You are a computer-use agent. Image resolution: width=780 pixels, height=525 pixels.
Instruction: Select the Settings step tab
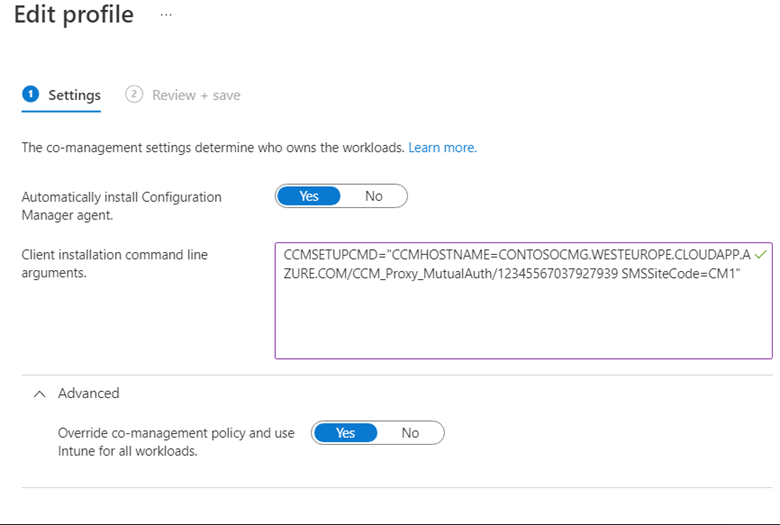61,95
